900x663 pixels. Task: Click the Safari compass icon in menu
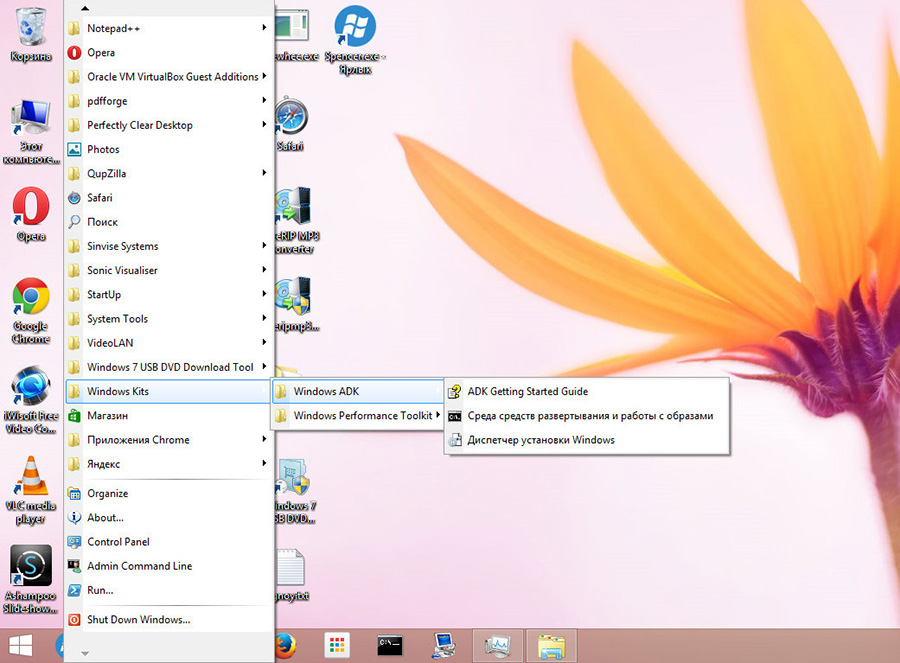coord(74,198)
